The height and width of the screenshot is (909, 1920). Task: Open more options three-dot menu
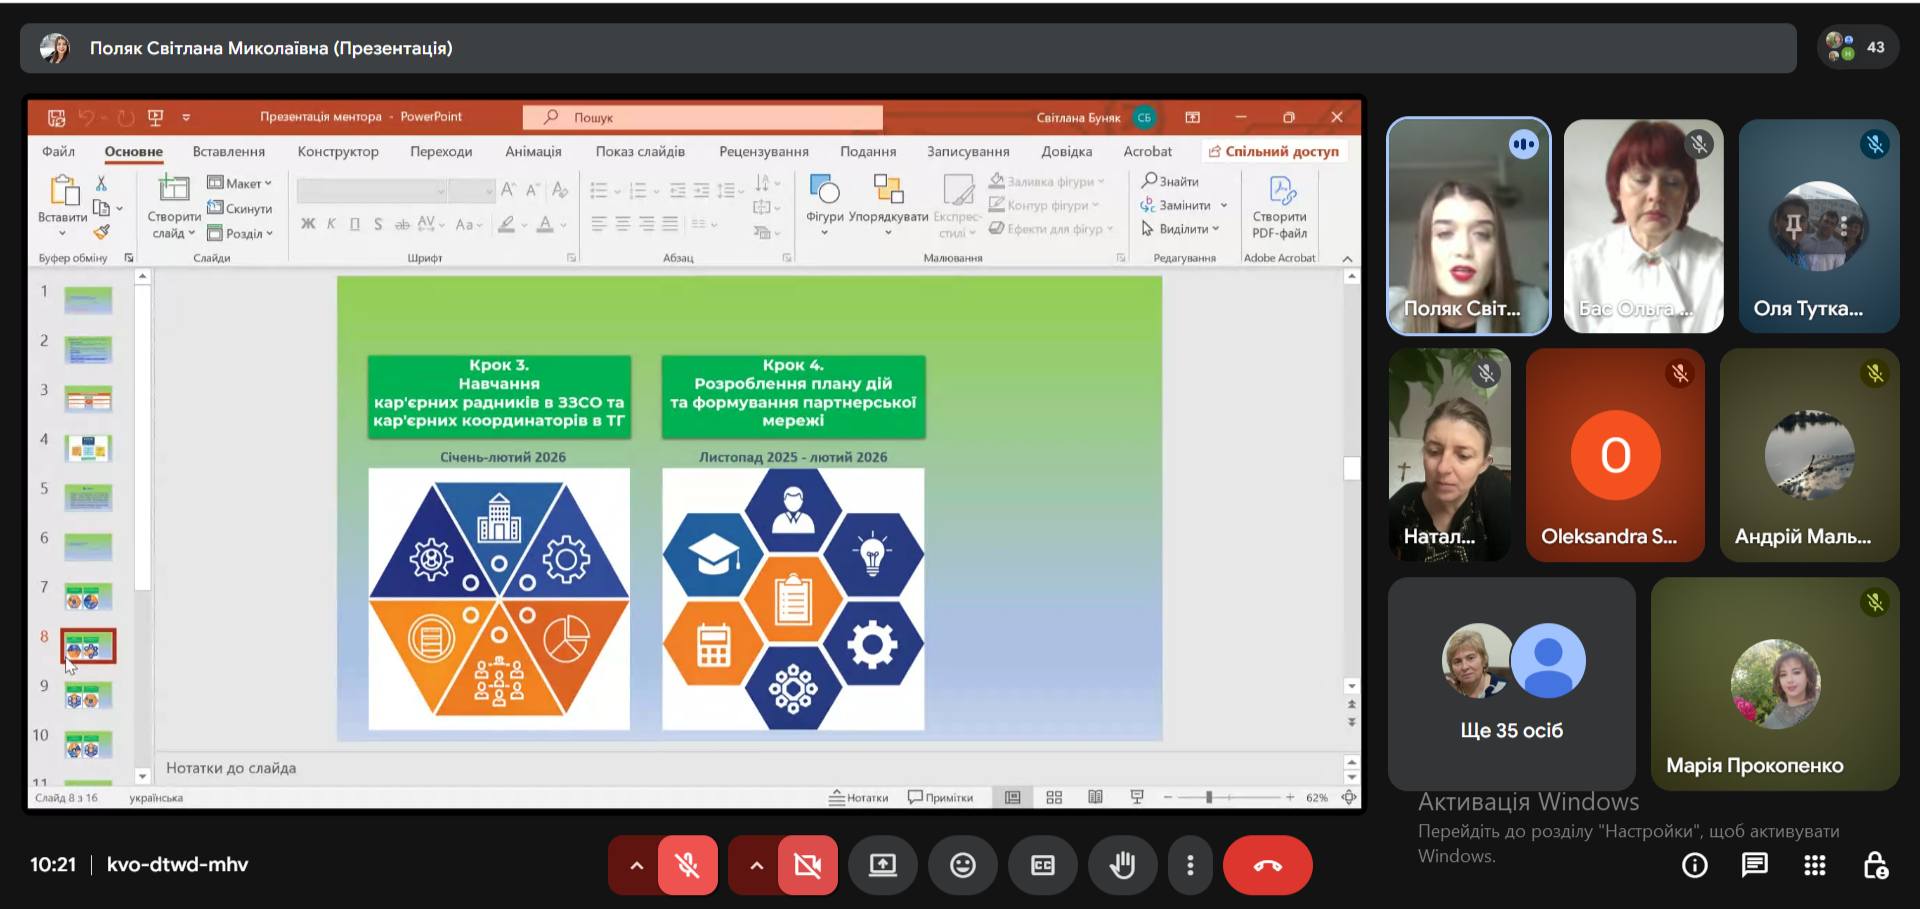click(x=1190, y=865)
